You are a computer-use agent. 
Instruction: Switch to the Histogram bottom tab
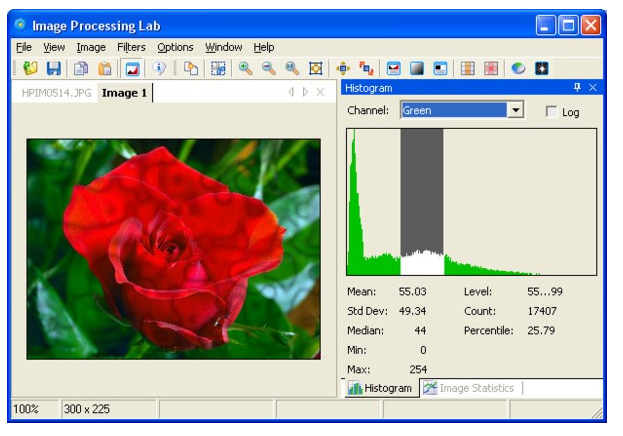[380, 388]
